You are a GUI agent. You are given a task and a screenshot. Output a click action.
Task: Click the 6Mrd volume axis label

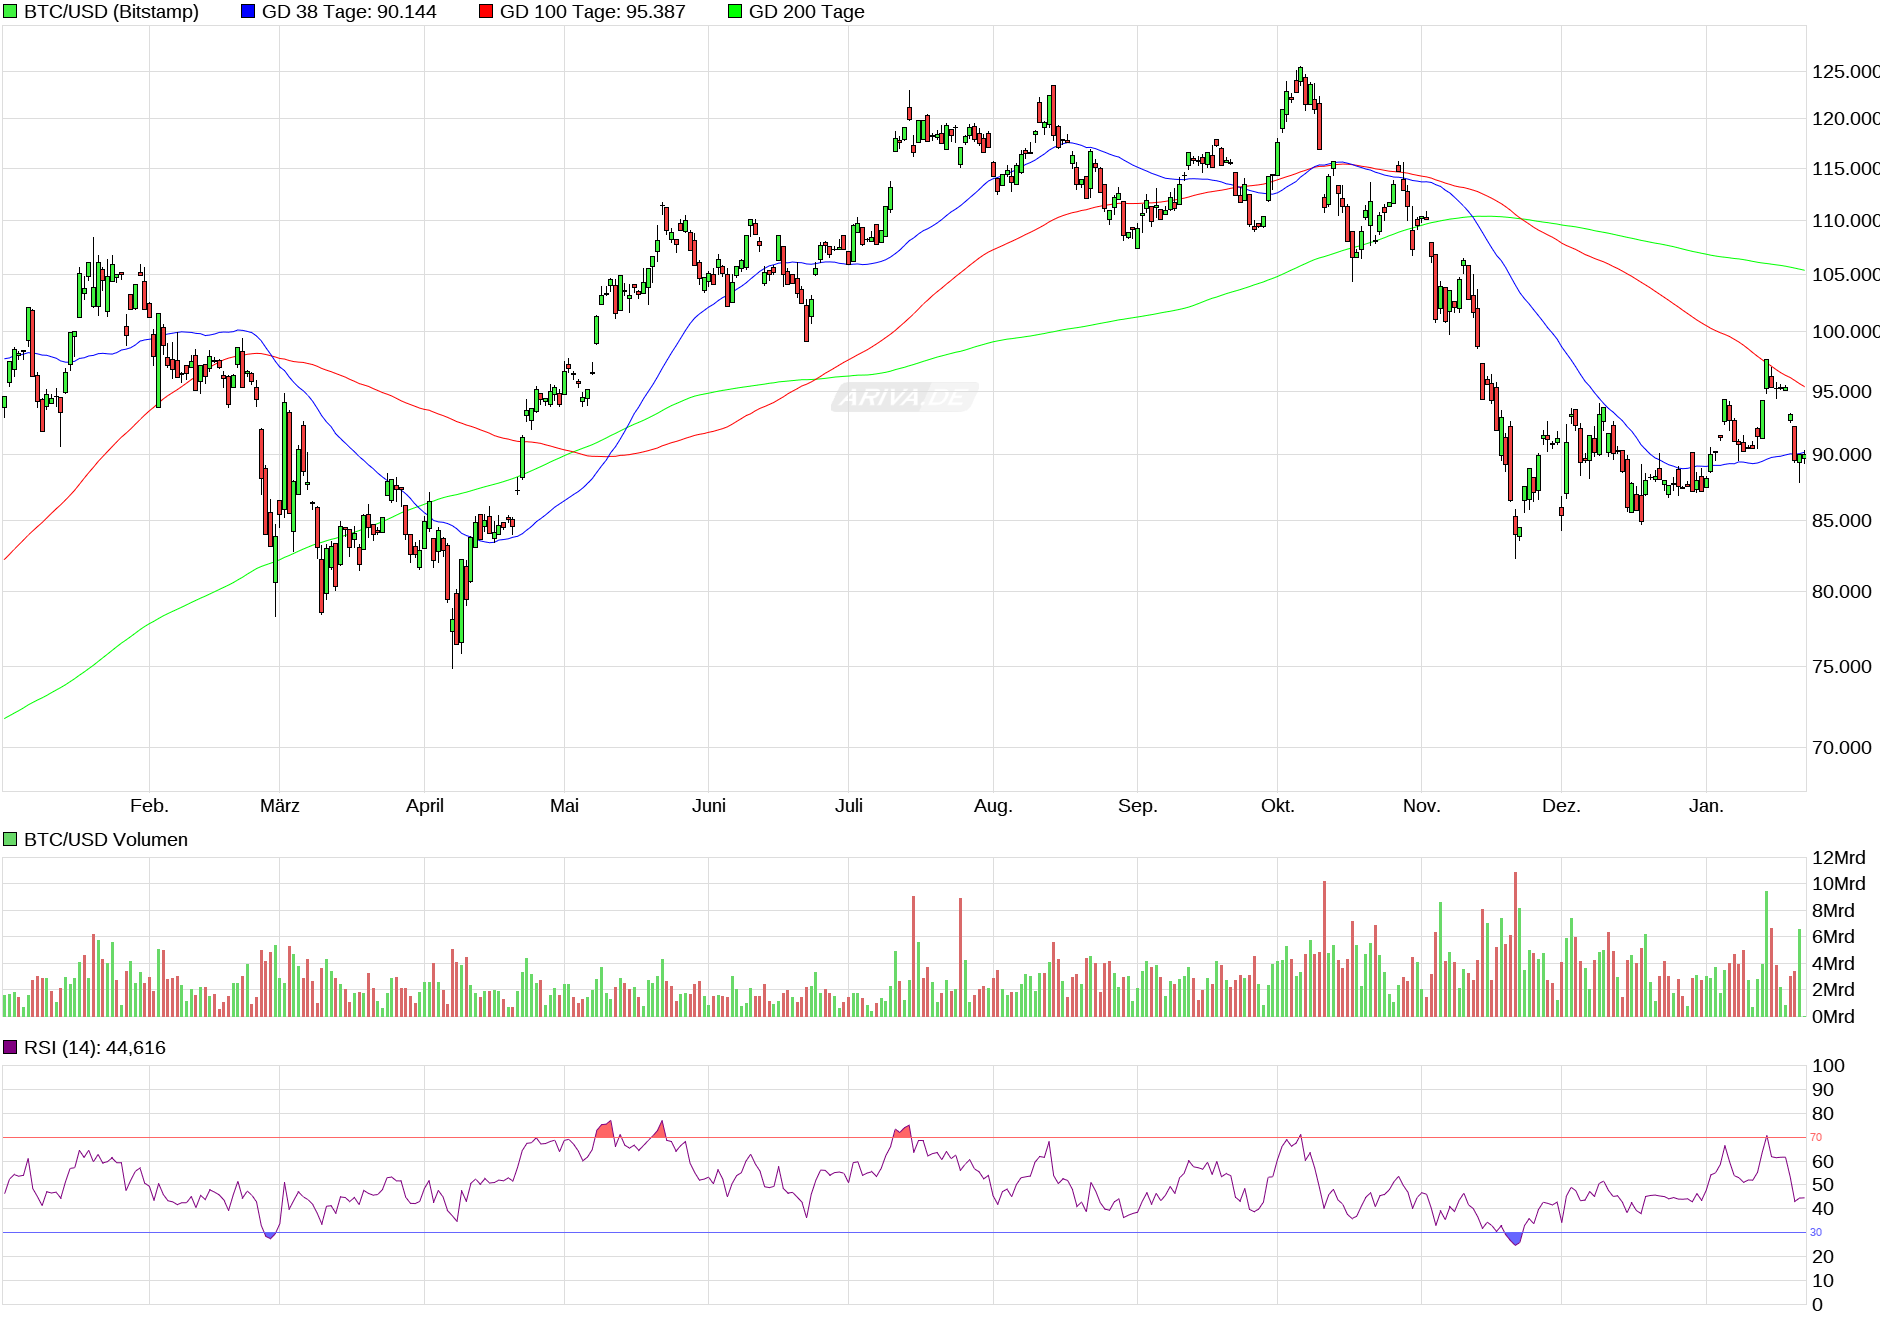[1834, 937]
